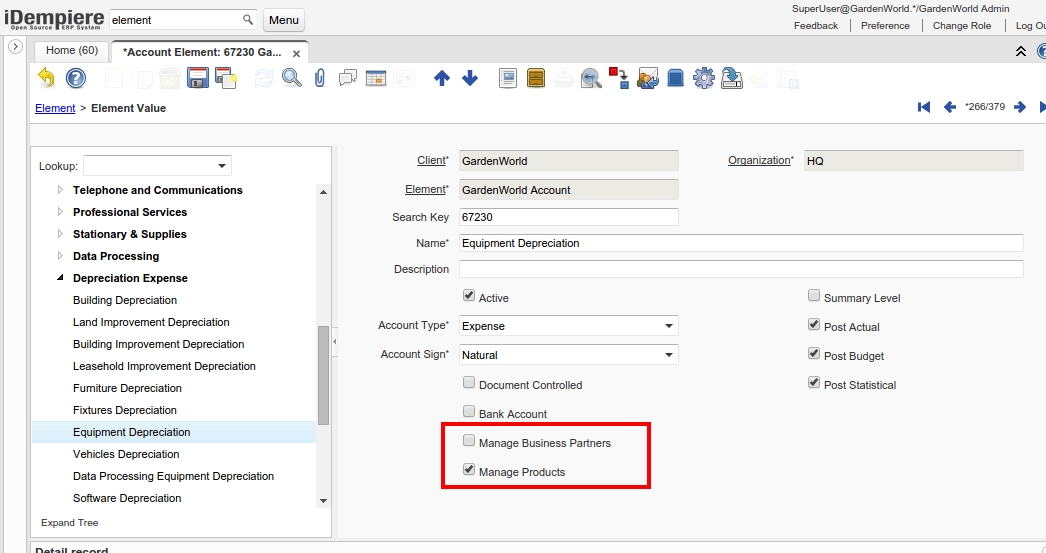Collapse the Depreciation Expense tree node
The width and height of the screenshot is (1046, 553).
pos(60,278)
